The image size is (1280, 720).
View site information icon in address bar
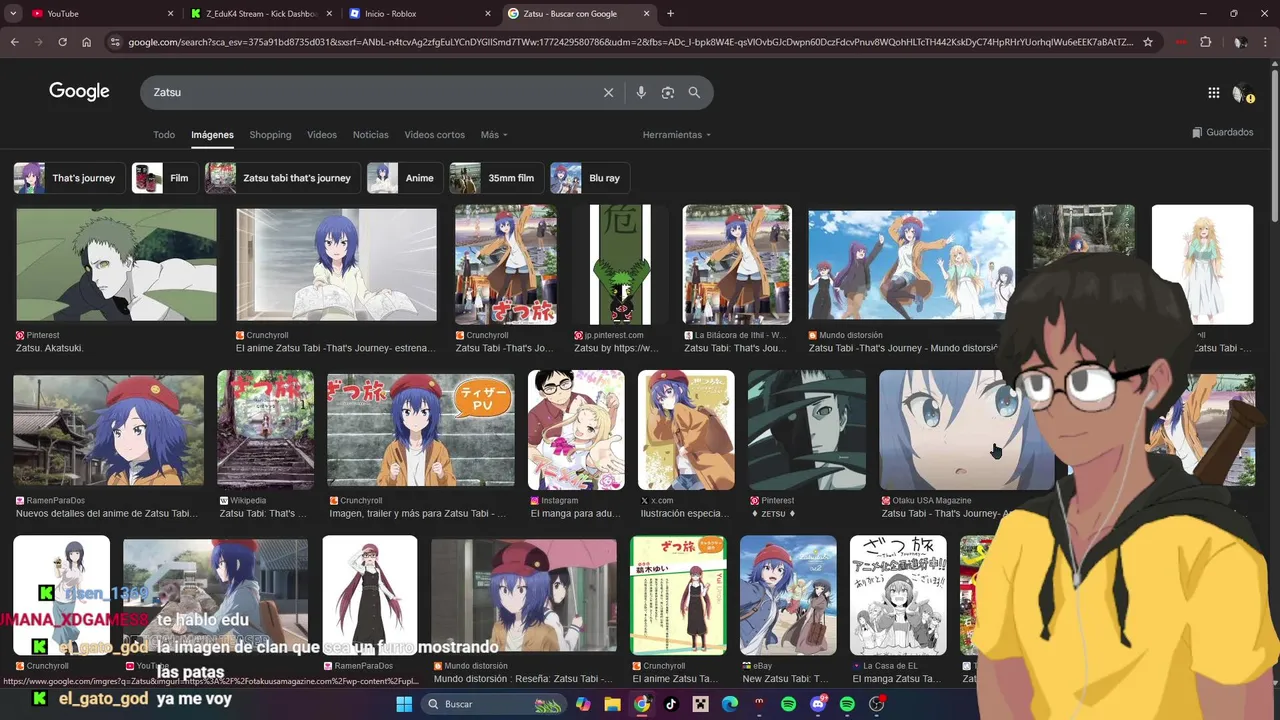(115, 42)
